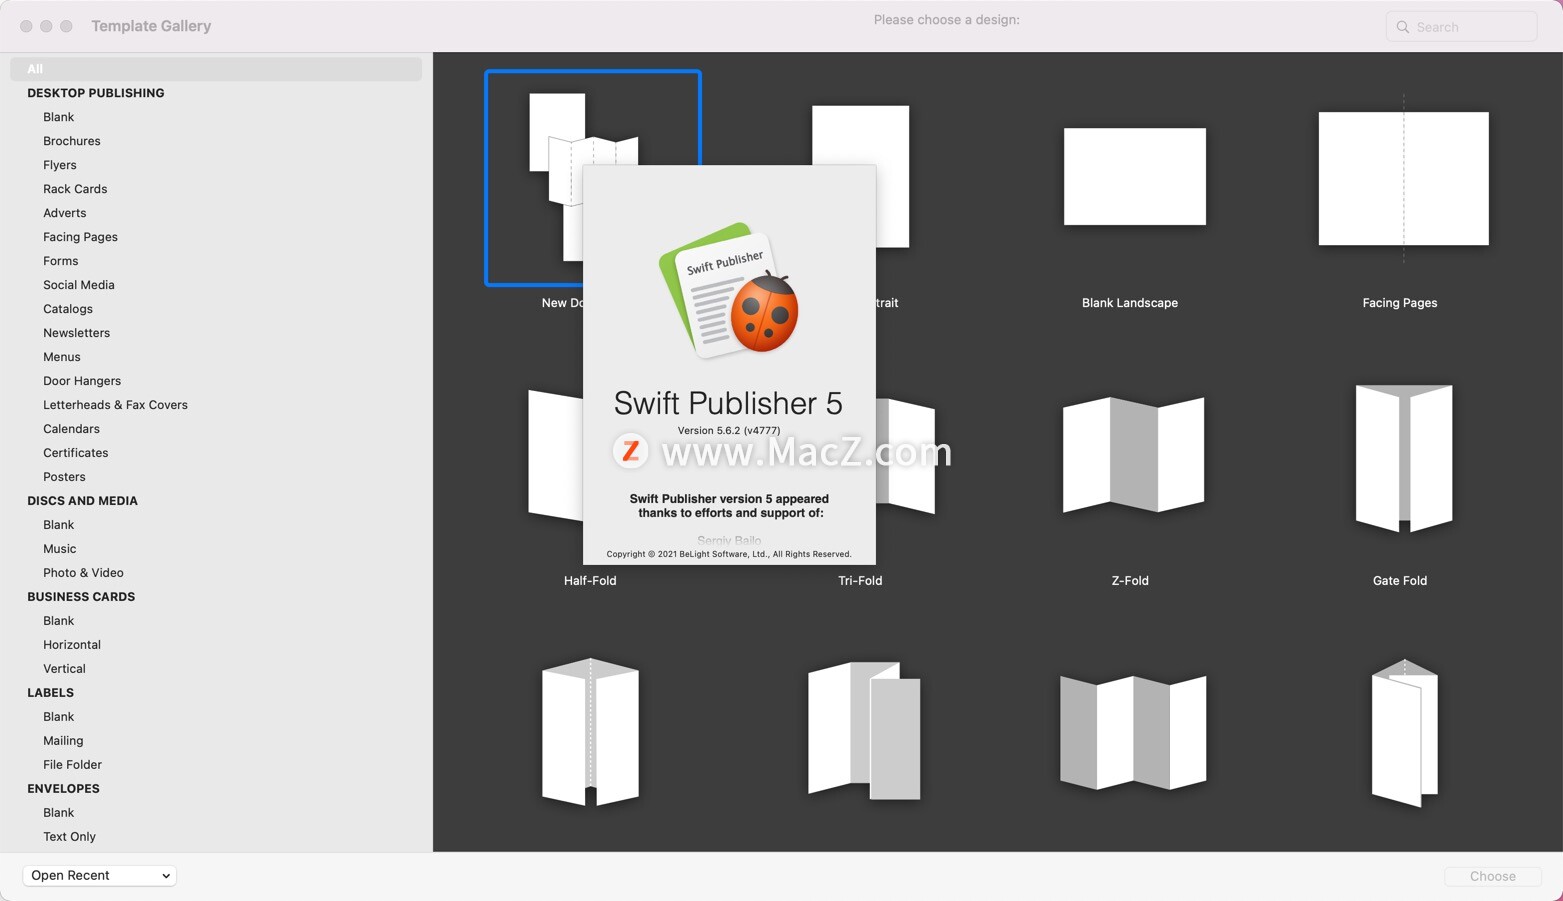Open the Door Hangers category
The image size is (1563, 901).
[82, 381]
